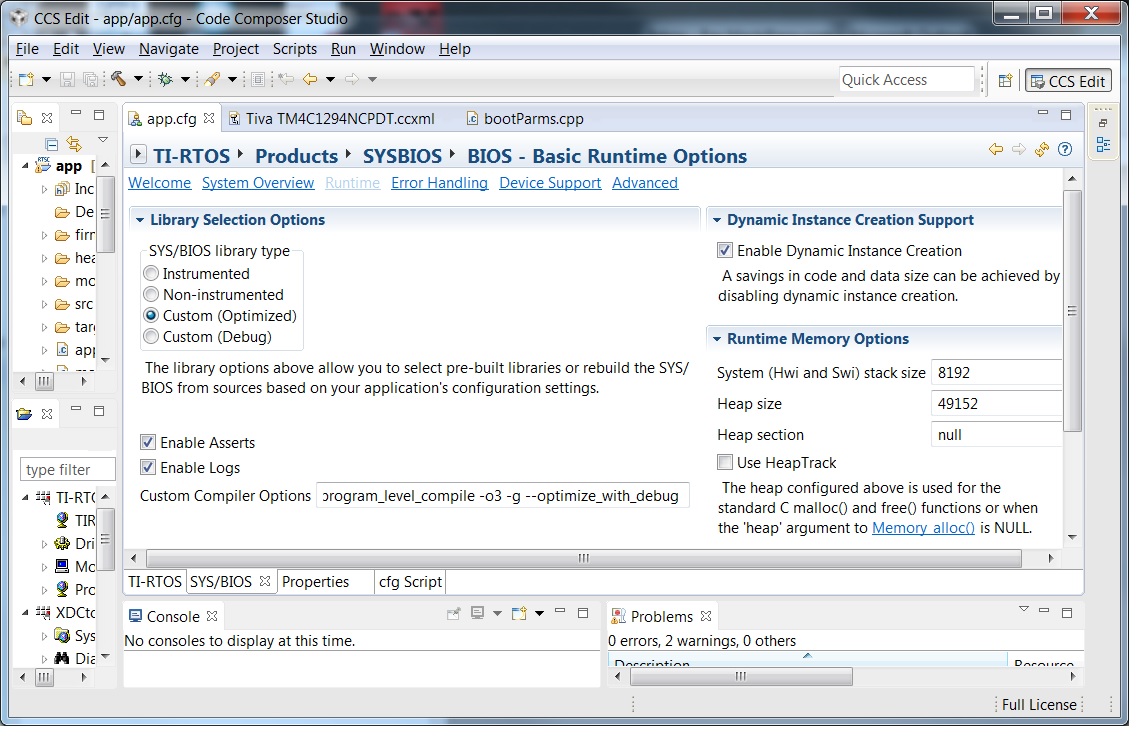The image size is (1146, 736).
Task: Switch to bootParms.cpp tab
Action: point(525,118)
